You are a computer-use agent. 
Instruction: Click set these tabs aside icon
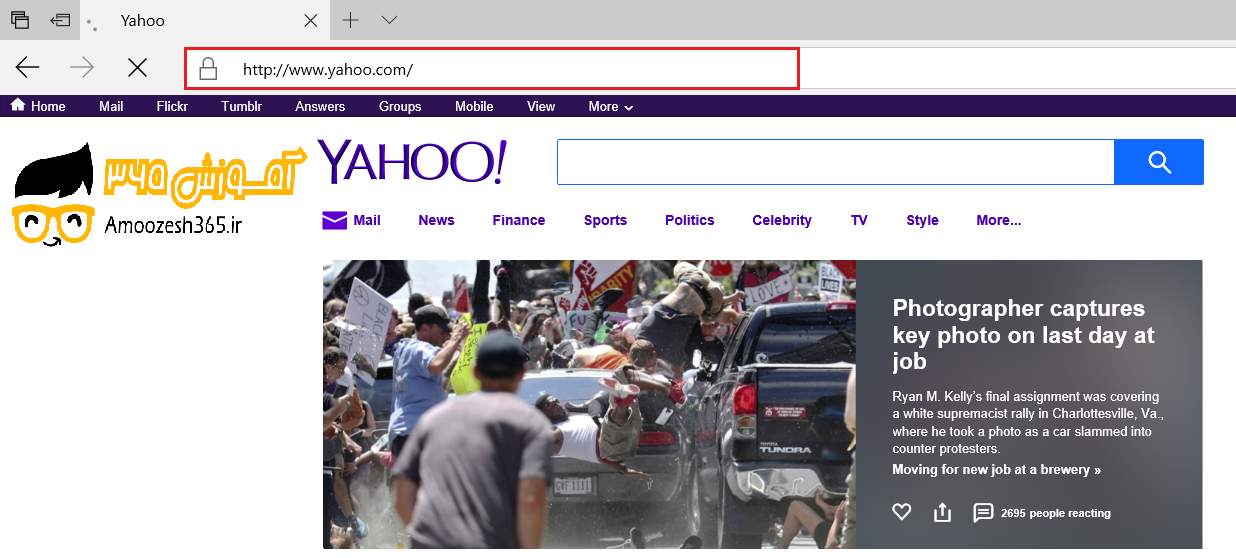[x=61, y=20]
